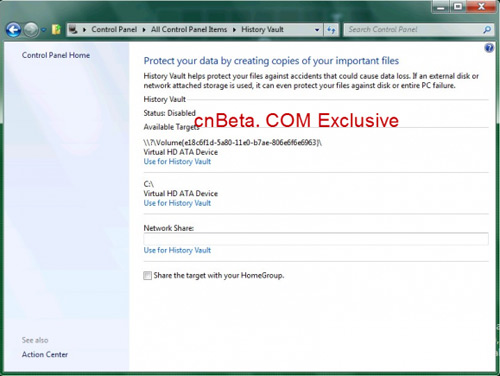Click the search magnifier icon
This screenshot has height=376, width=500.
[487, 30]
